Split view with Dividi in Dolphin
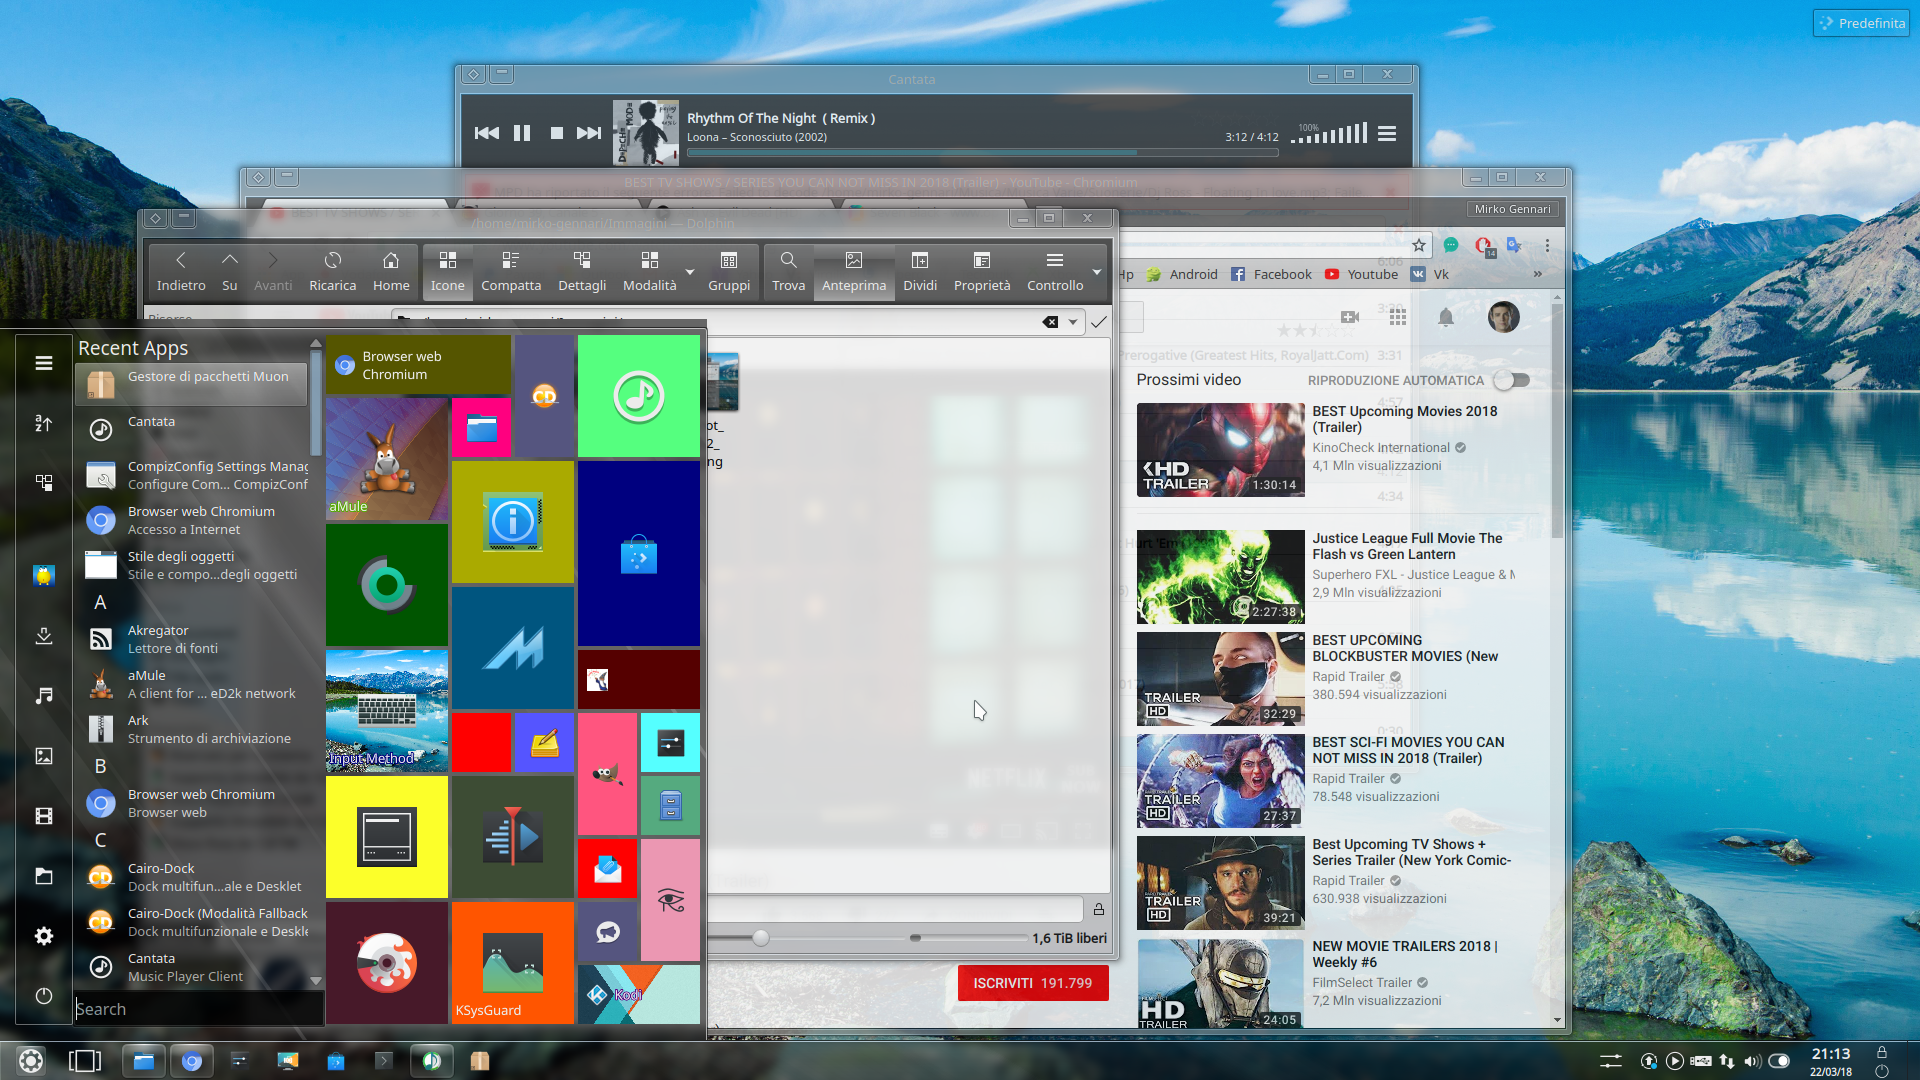1920x1080 pixels. point(920,271)
